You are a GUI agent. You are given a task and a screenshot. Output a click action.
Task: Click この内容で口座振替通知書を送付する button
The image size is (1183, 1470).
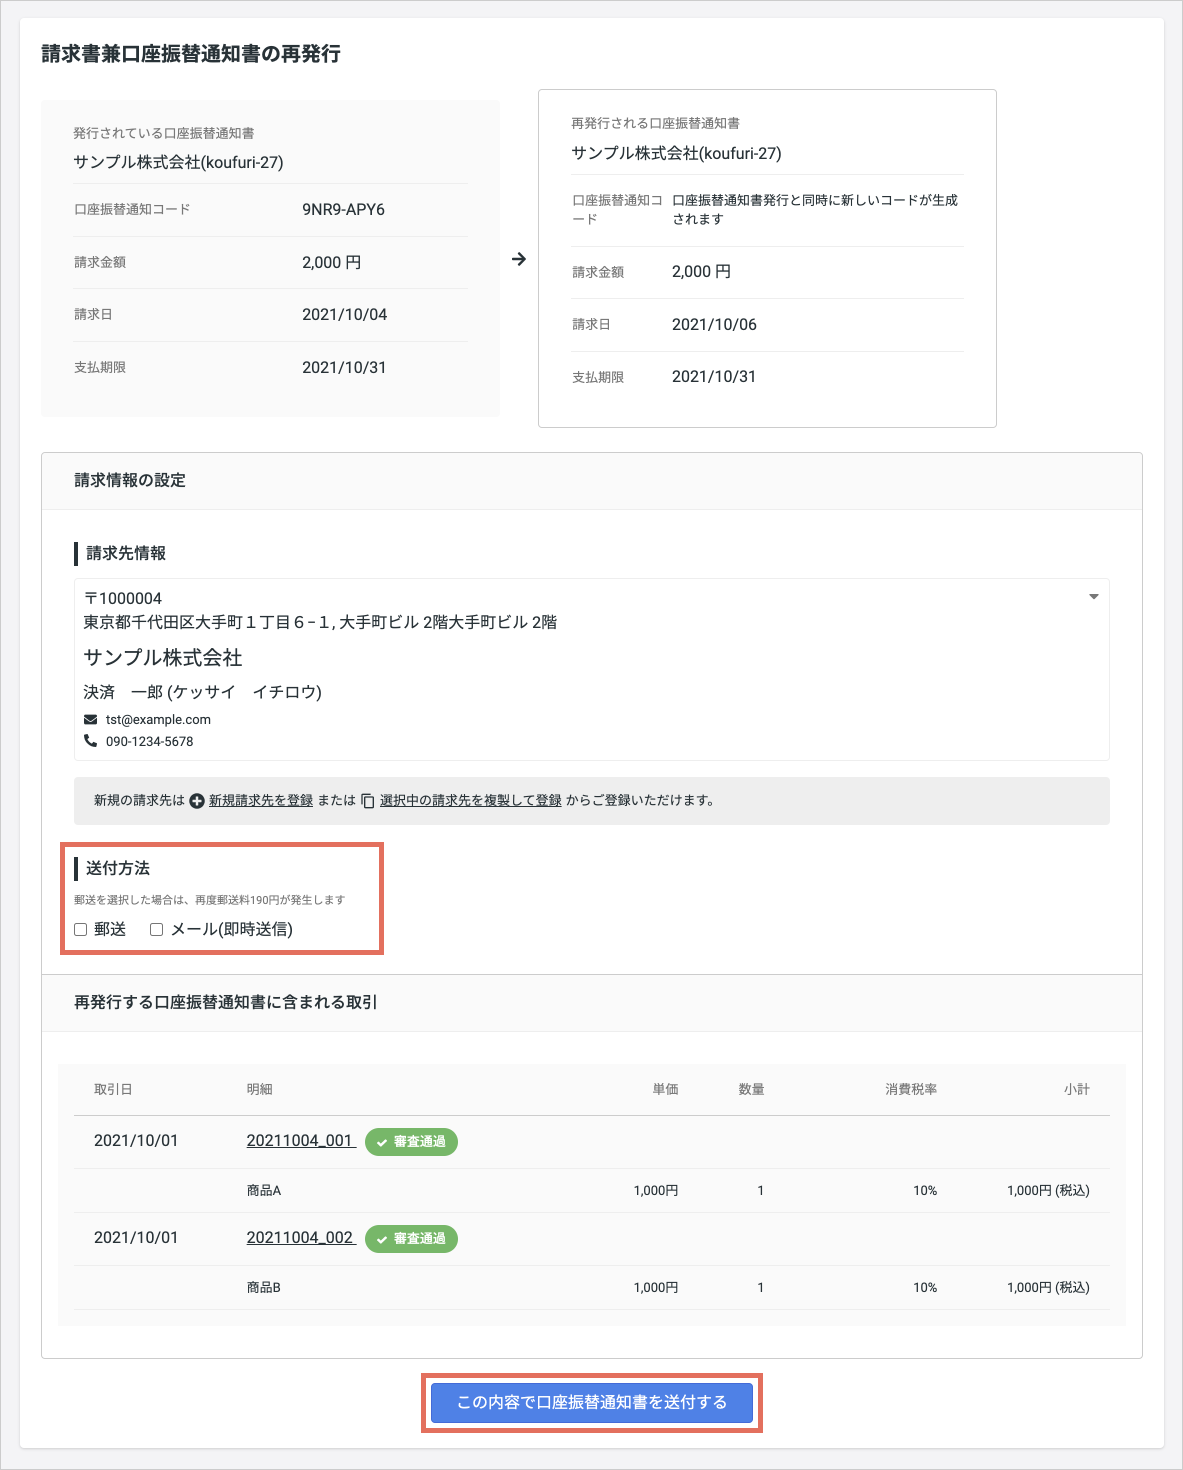click(x=591, y=1402)
